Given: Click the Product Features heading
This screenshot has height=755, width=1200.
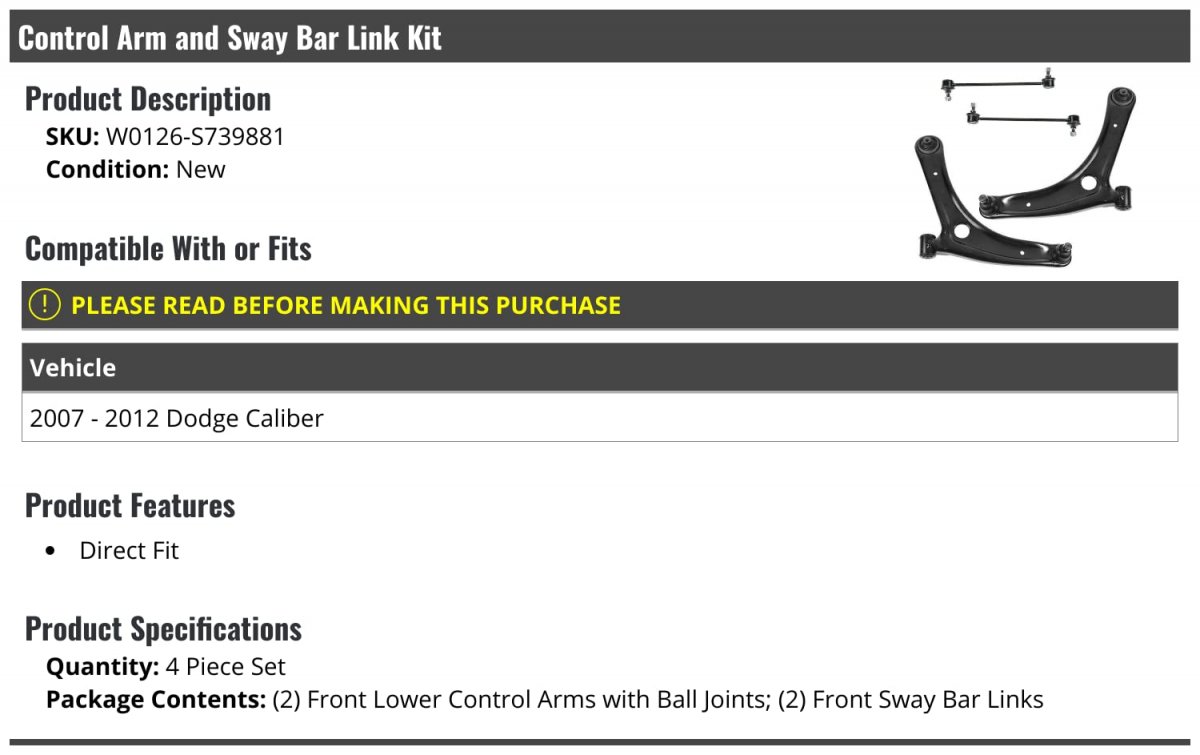Looking at the screenshot, I should click(x=130, y=506).
